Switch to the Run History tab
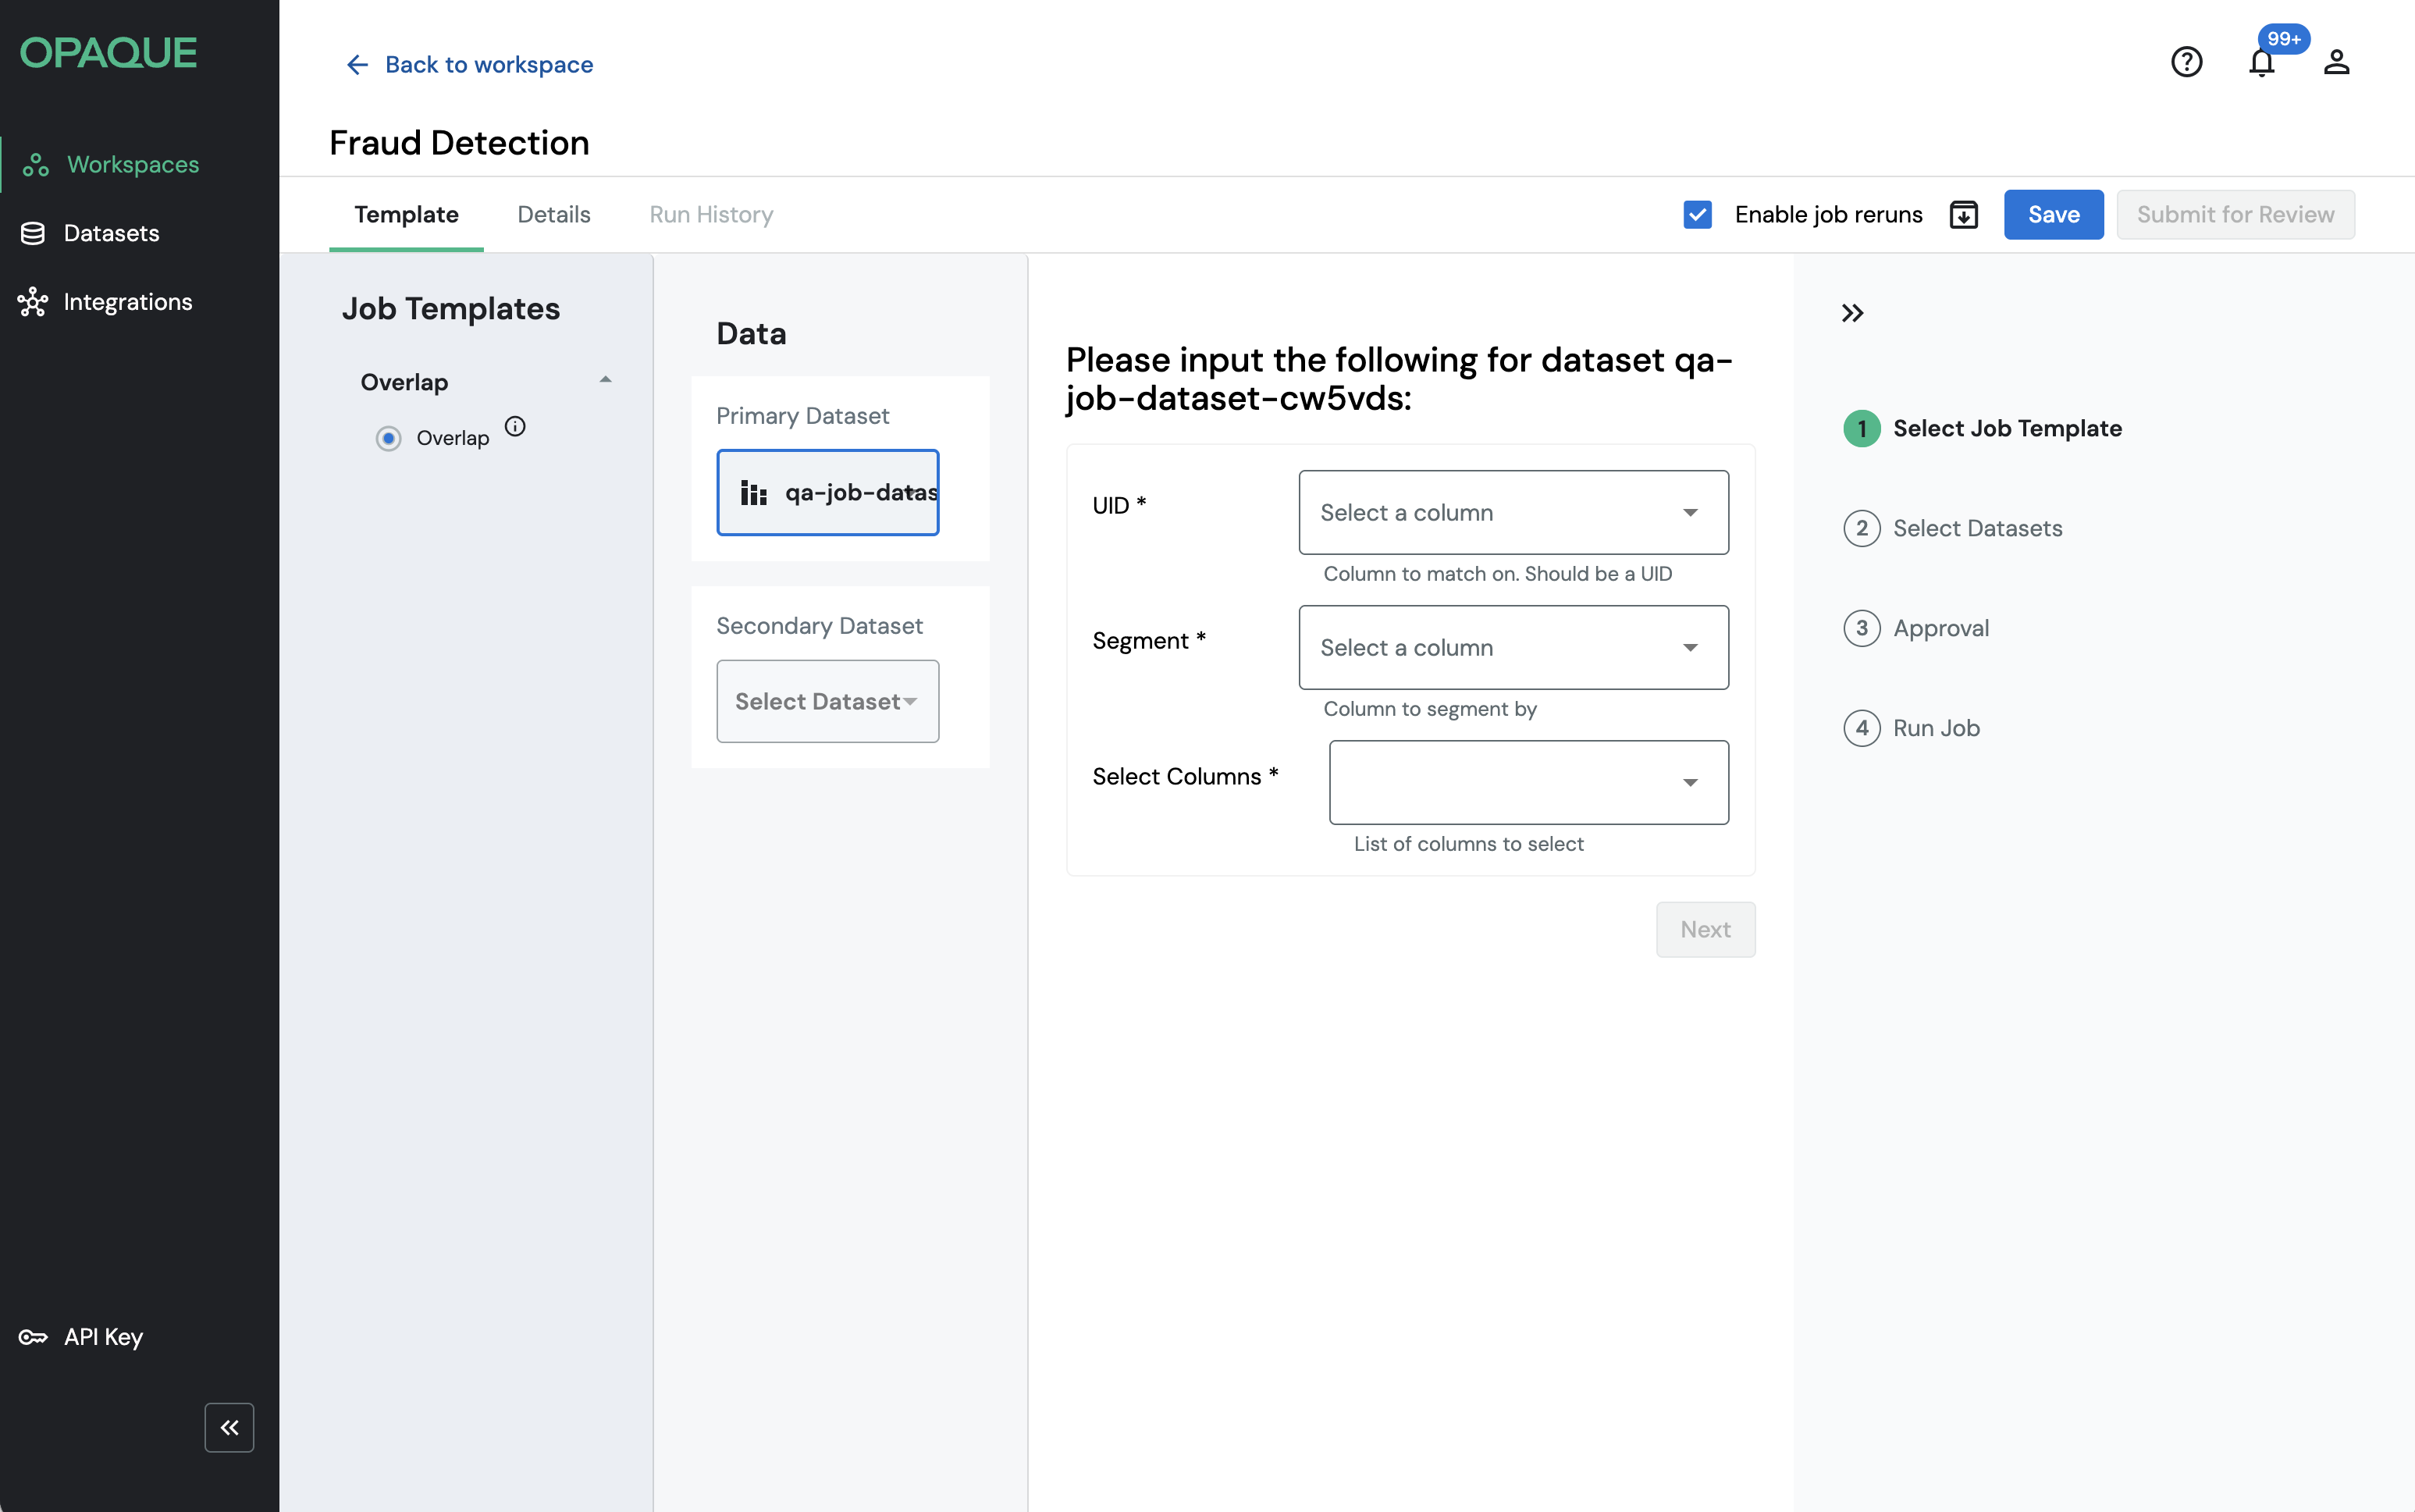2415x1512 pixels. pyautogui.click(x=711, y=215)
